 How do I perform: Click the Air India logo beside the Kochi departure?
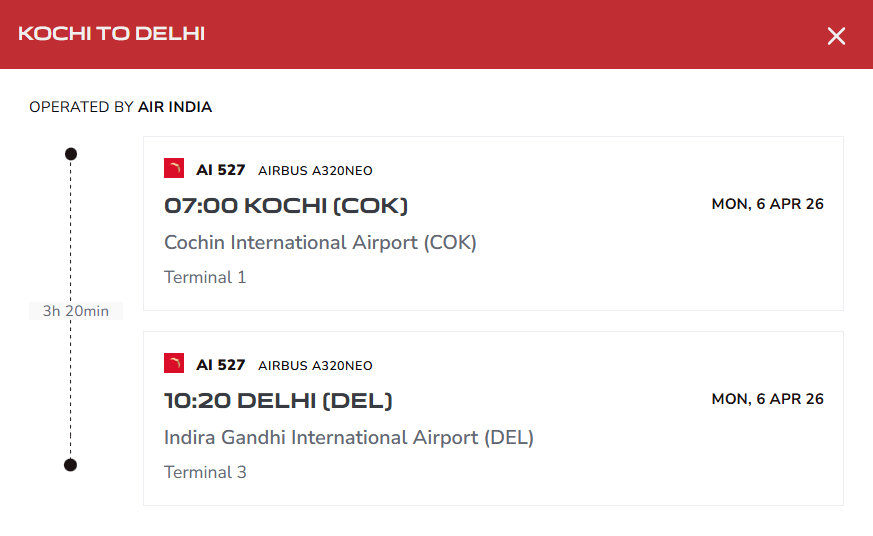point(174,169)
